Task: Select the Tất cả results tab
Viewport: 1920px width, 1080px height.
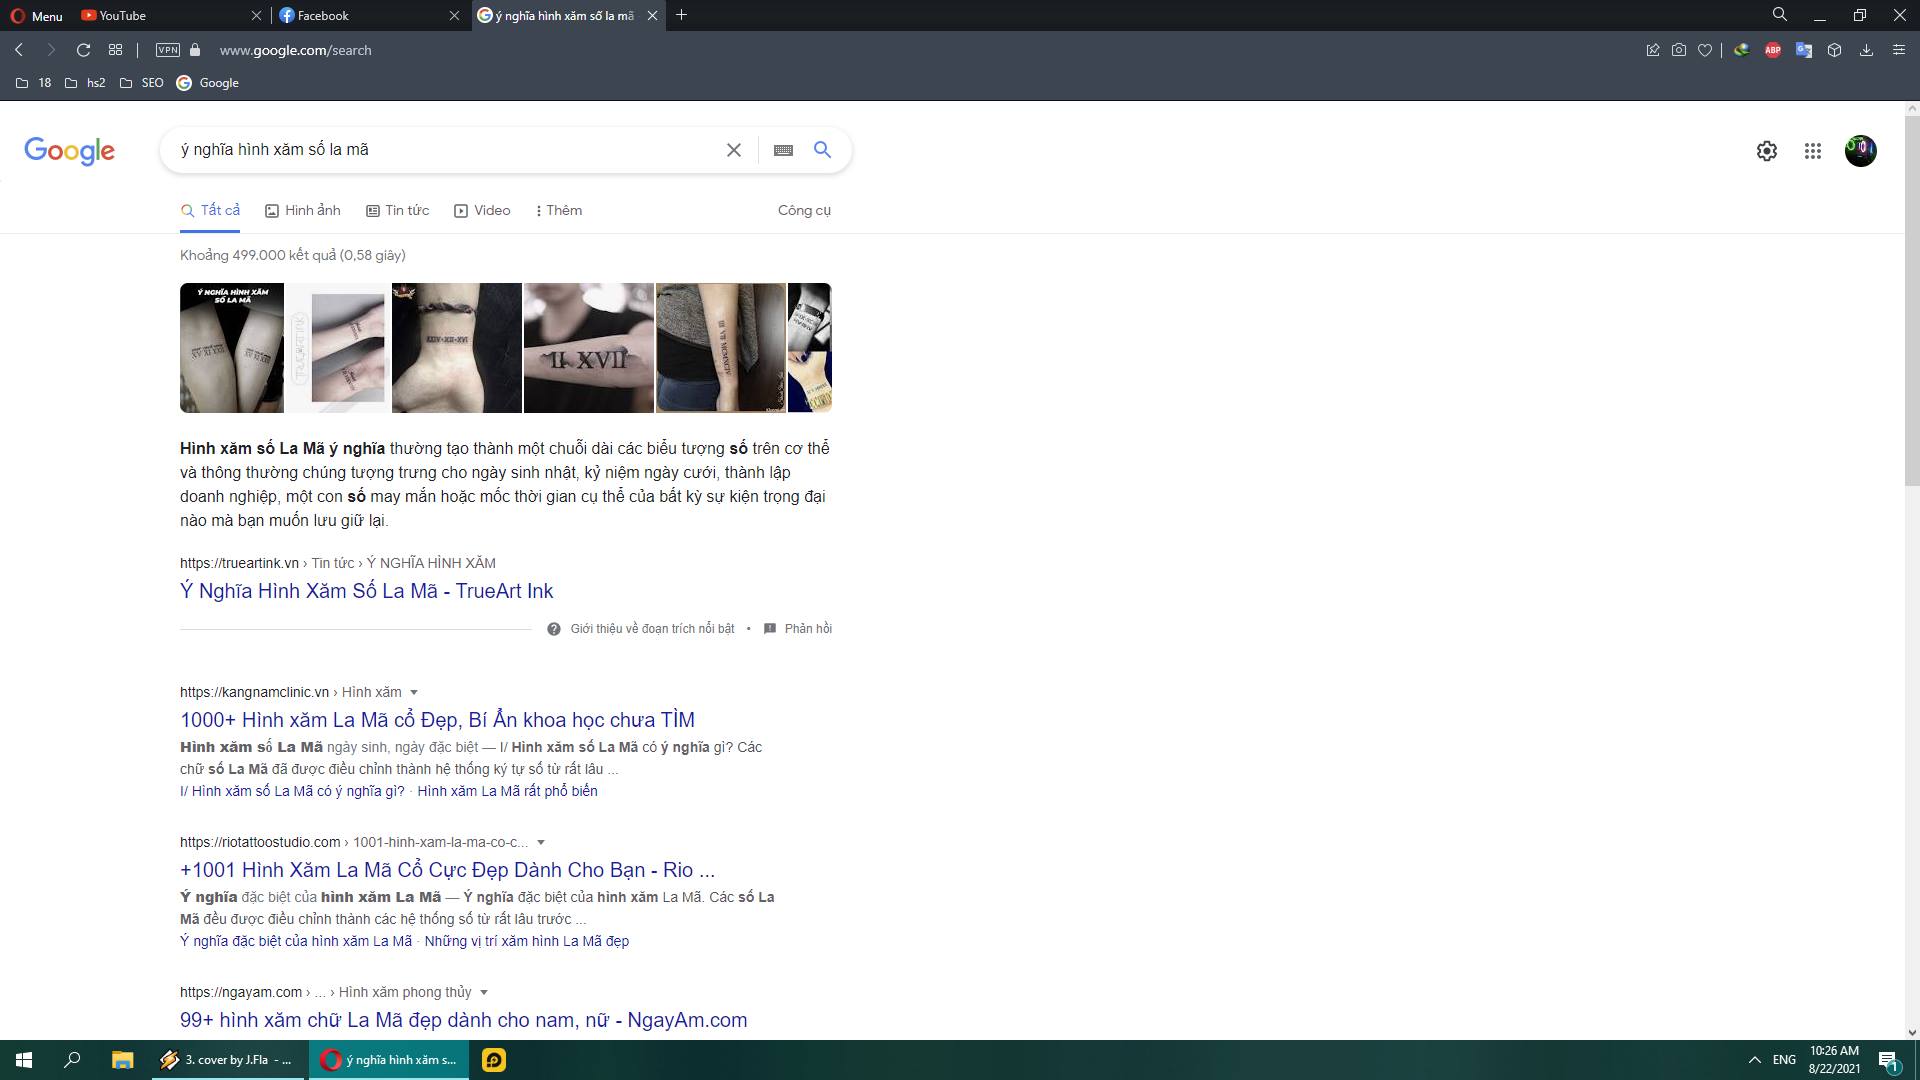Action: tap(210, 210)
